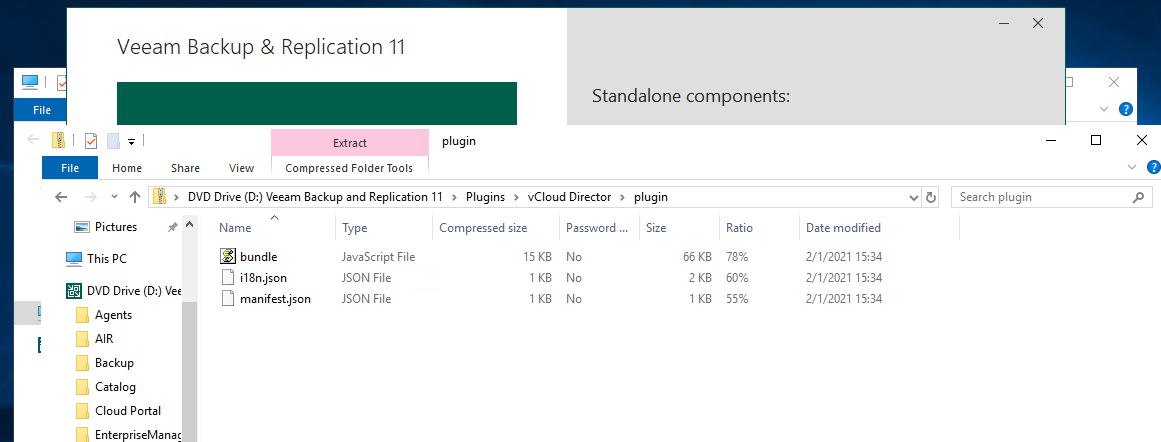Click the pin icon next to Pictures

[172, 227]
